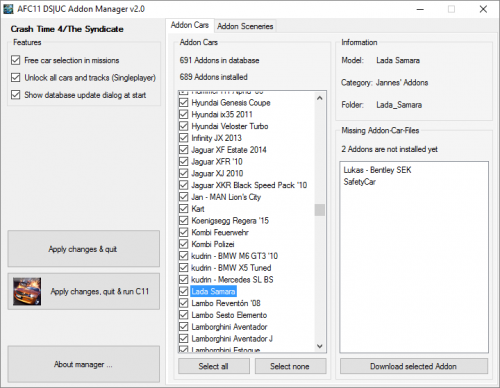Select Koenigsegg Regera '15 entry
500x388 pixels.
tap(230, 221)
